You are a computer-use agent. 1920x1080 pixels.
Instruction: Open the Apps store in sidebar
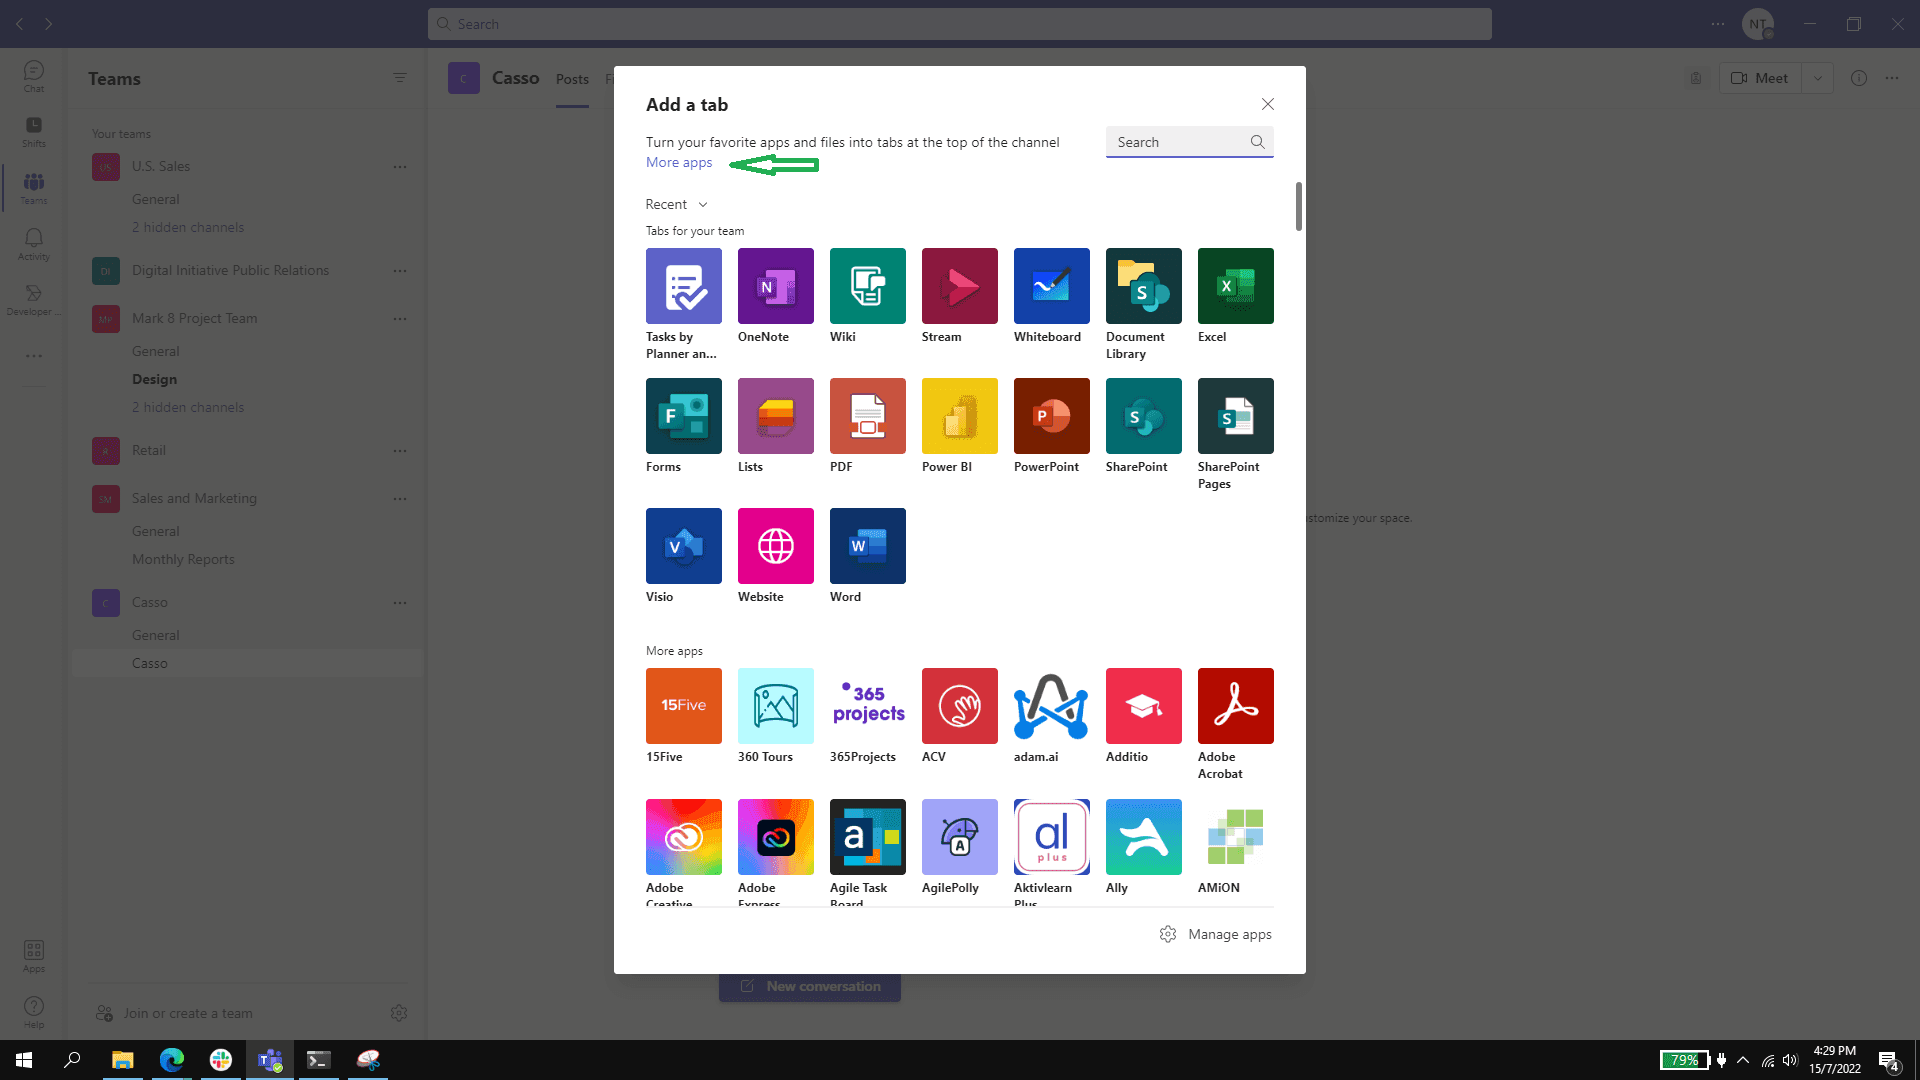point(34,956)
